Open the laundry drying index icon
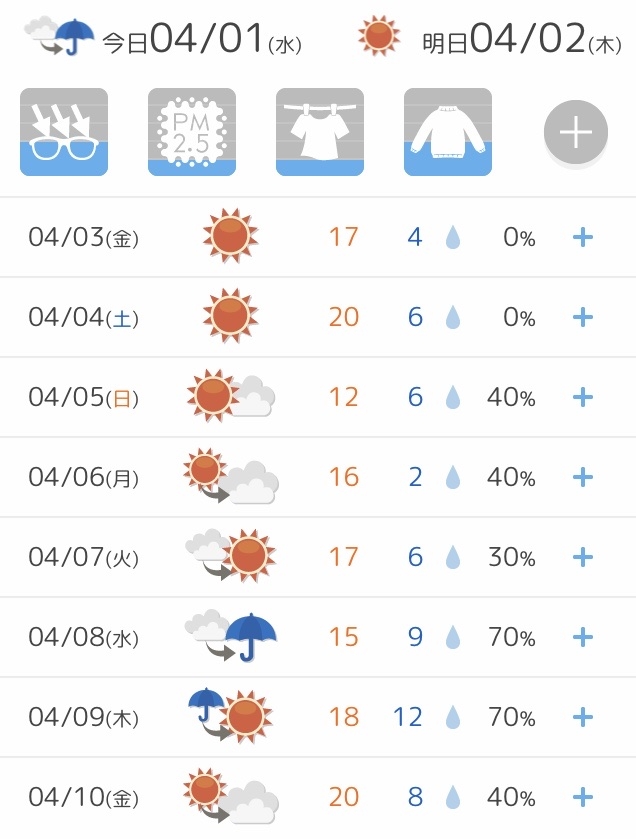The width and height of the screenshot is (636, 839). click(x=320, y=132)
